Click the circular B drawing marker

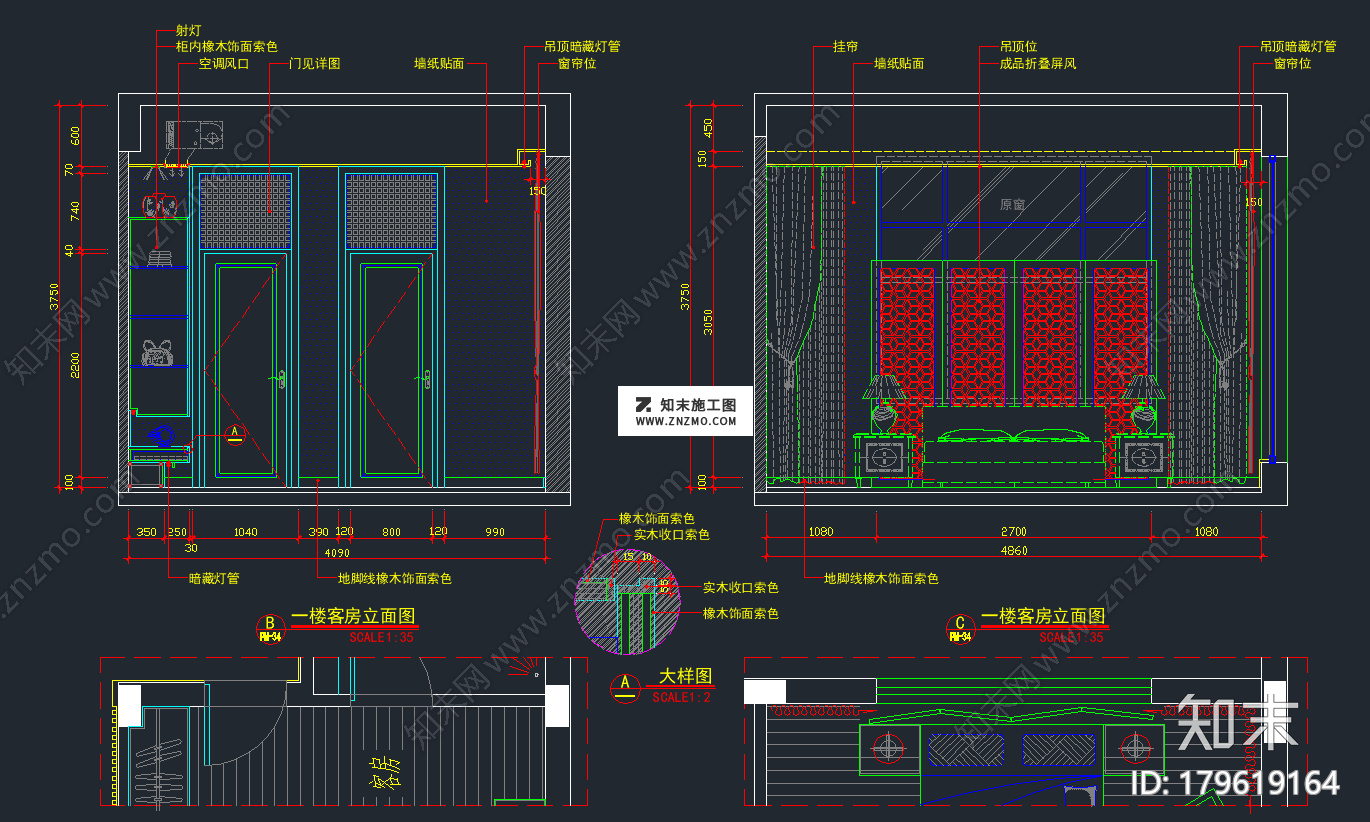point(269,628)
